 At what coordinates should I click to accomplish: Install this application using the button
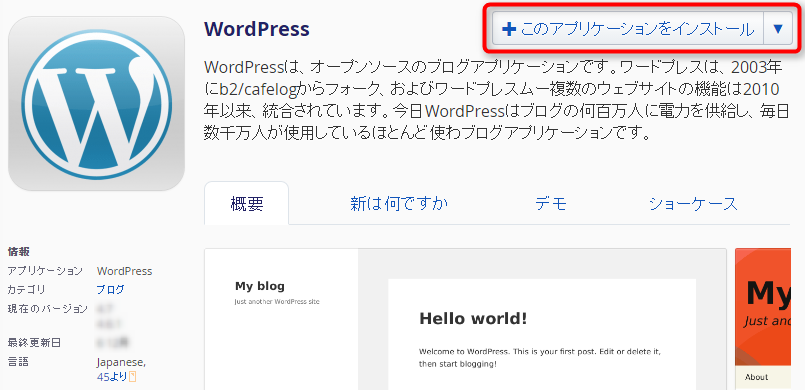pos(628,29)
